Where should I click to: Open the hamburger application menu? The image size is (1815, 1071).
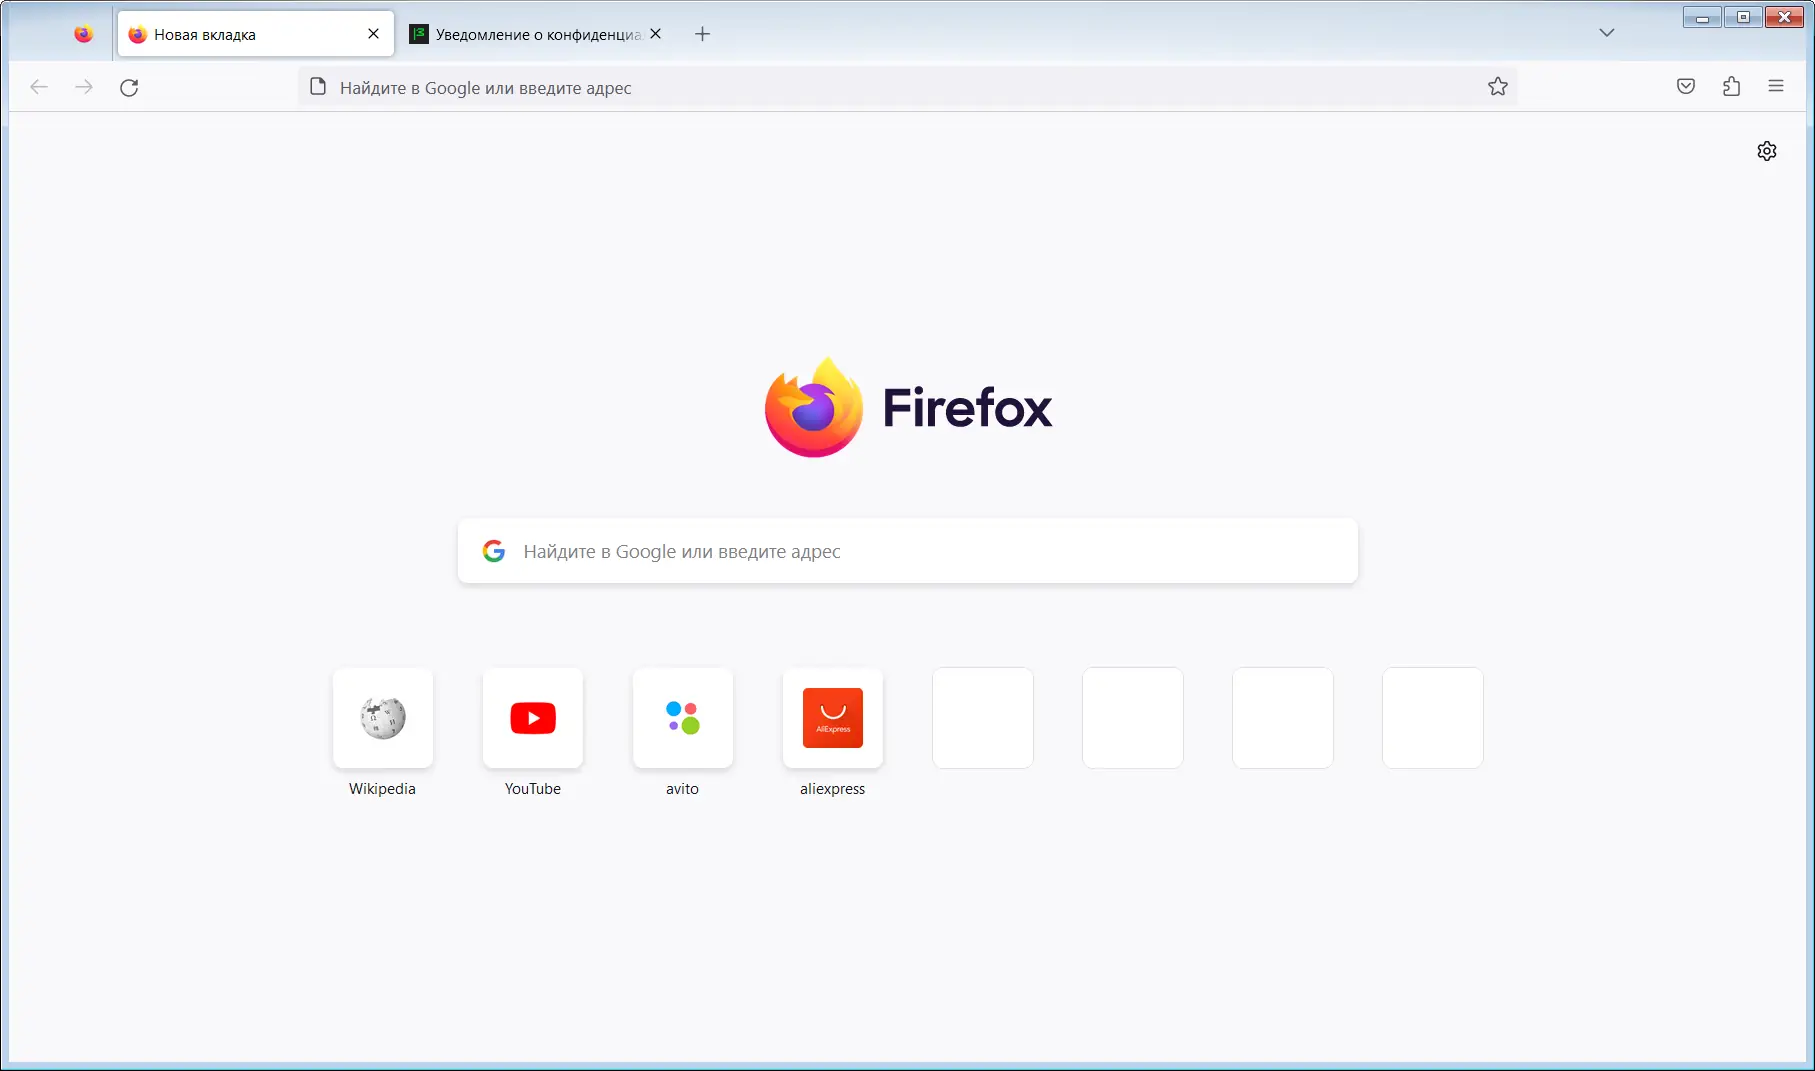tap(1776, 87)
